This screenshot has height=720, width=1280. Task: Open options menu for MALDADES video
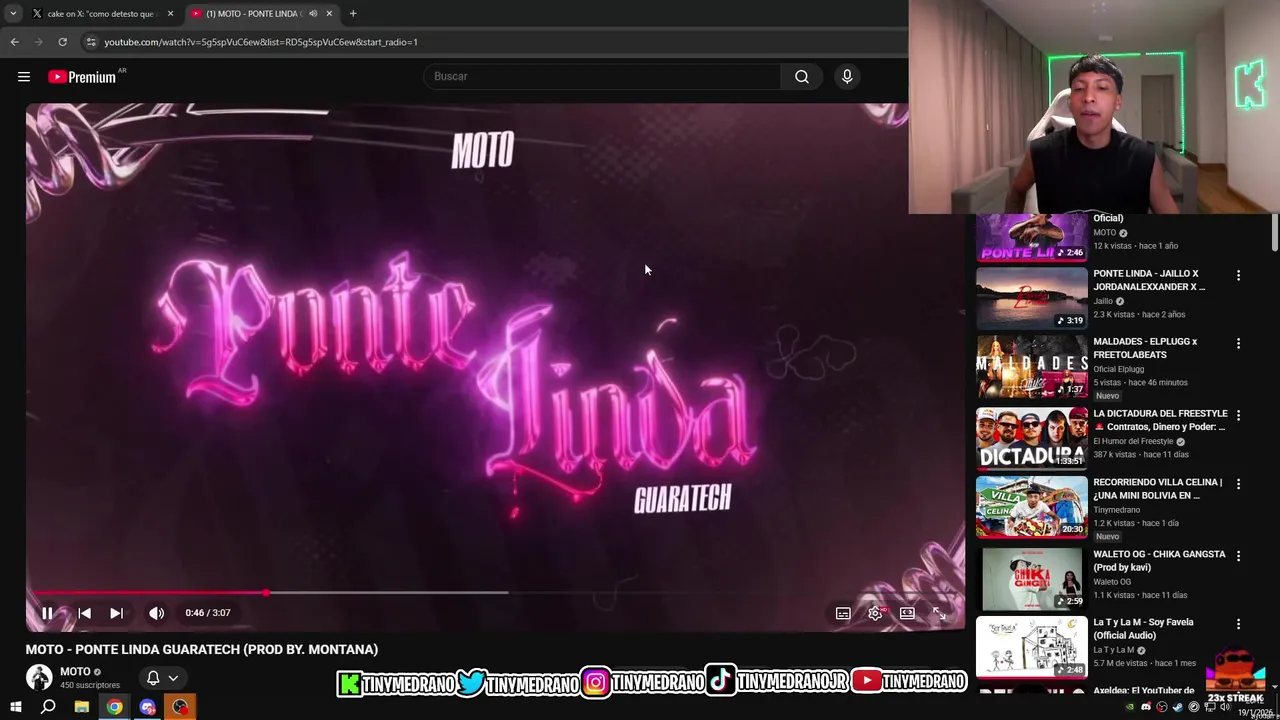[1238, 343]
